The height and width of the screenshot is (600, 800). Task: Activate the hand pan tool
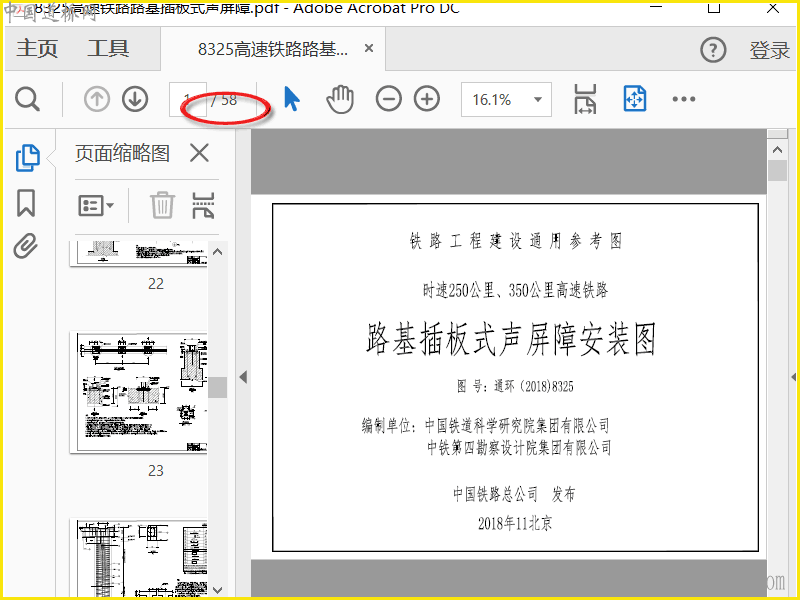(340, 99)
